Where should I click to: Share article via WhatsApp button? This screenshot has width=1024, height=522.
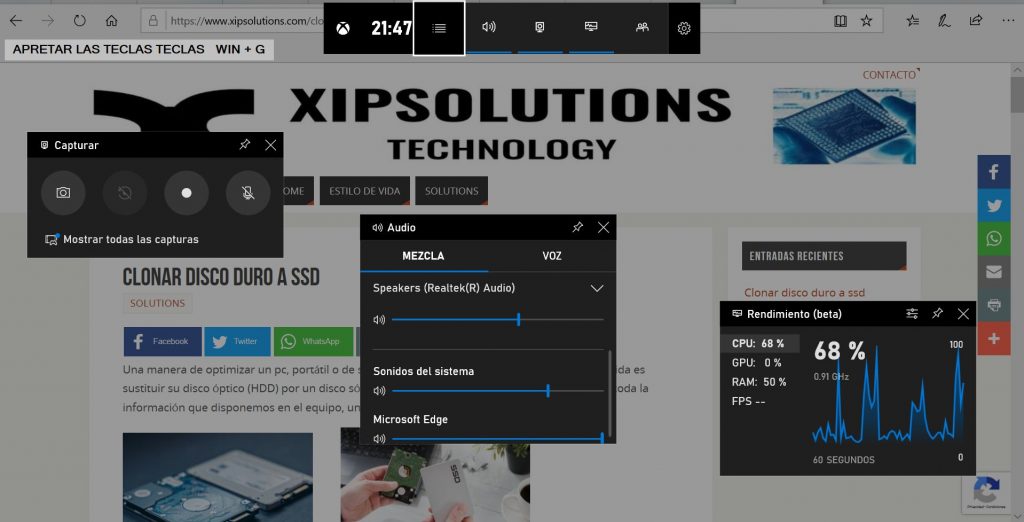tap(315, 341)
